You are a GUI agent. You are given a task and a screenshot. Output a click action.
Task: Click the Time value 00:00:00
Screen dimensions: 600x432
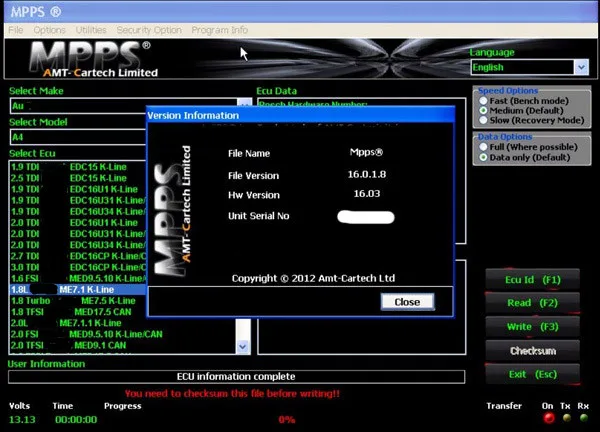(76, 420)
